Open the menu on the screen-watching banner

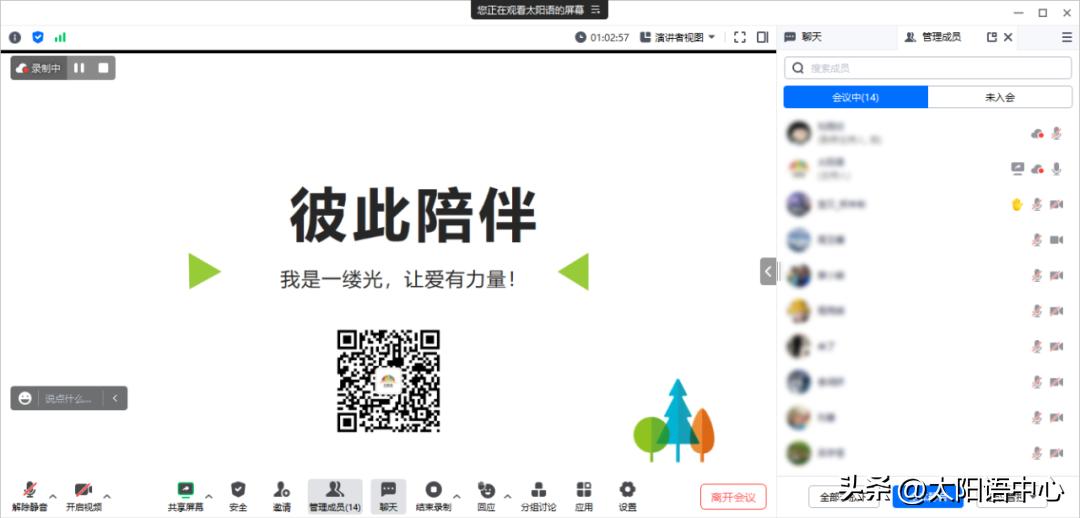596,10
